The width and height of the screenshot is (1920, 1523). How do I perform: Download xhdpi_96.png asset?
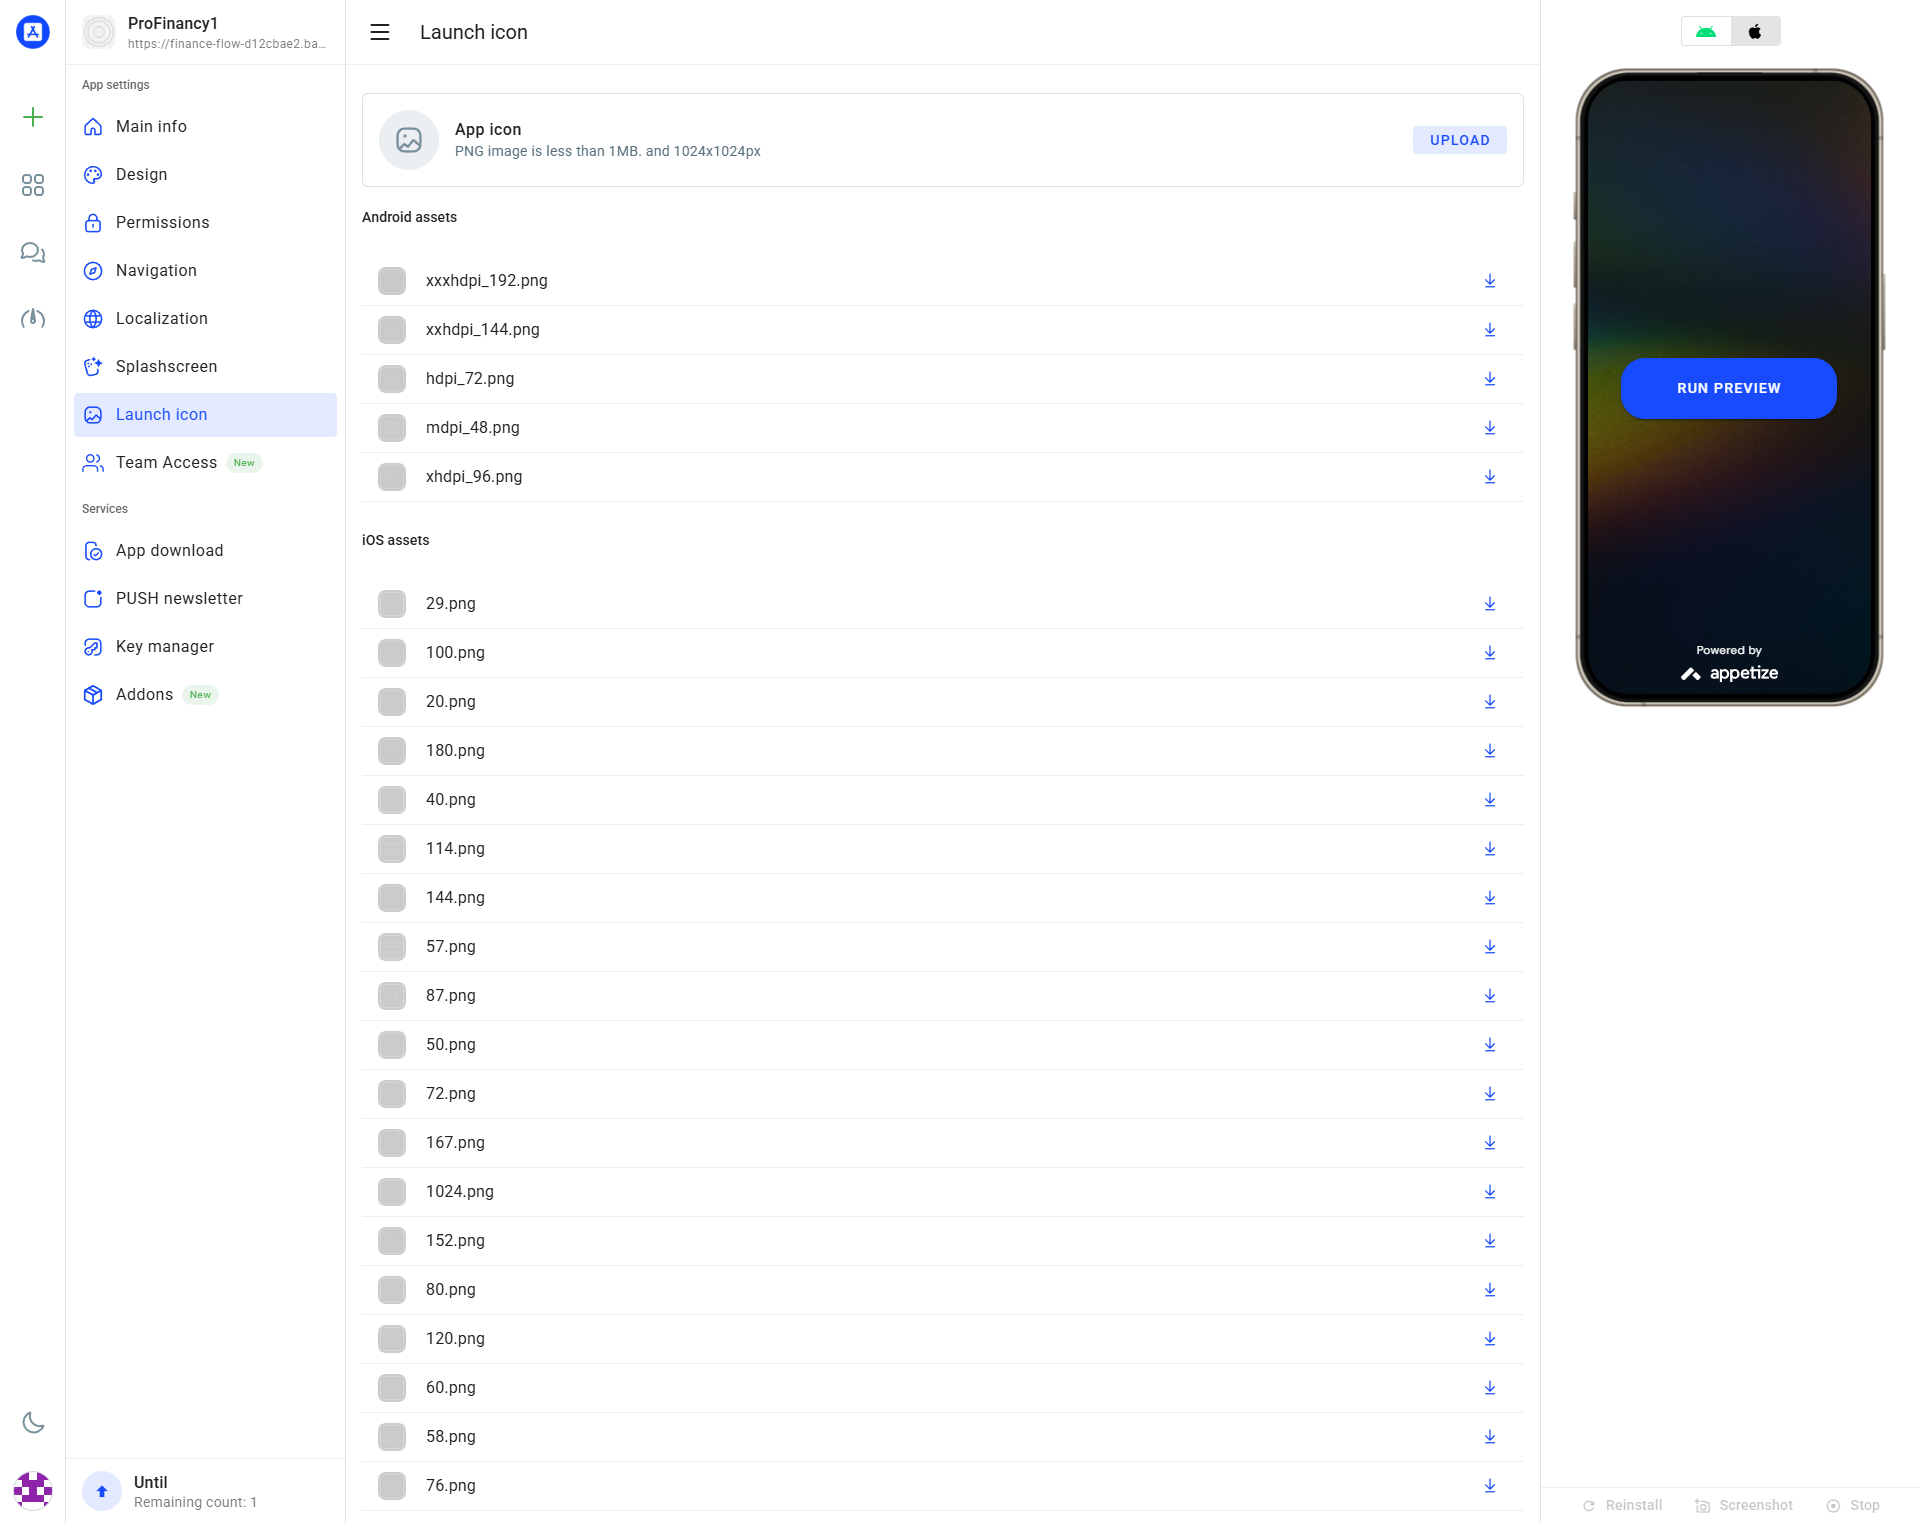click(x=1490, y=477)
